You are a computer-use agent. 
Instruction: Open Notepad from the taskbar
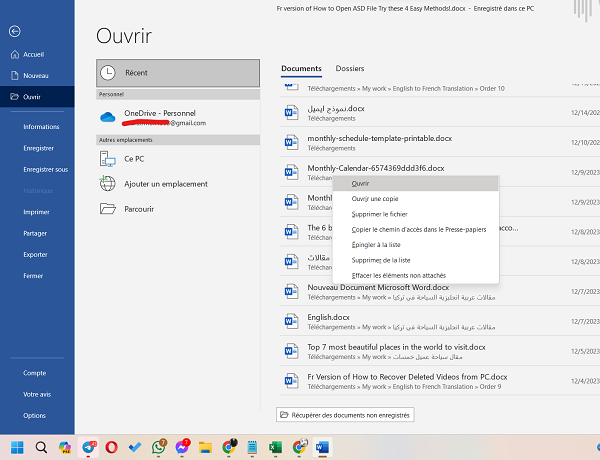pyautogui.click(x=252, y=447)
